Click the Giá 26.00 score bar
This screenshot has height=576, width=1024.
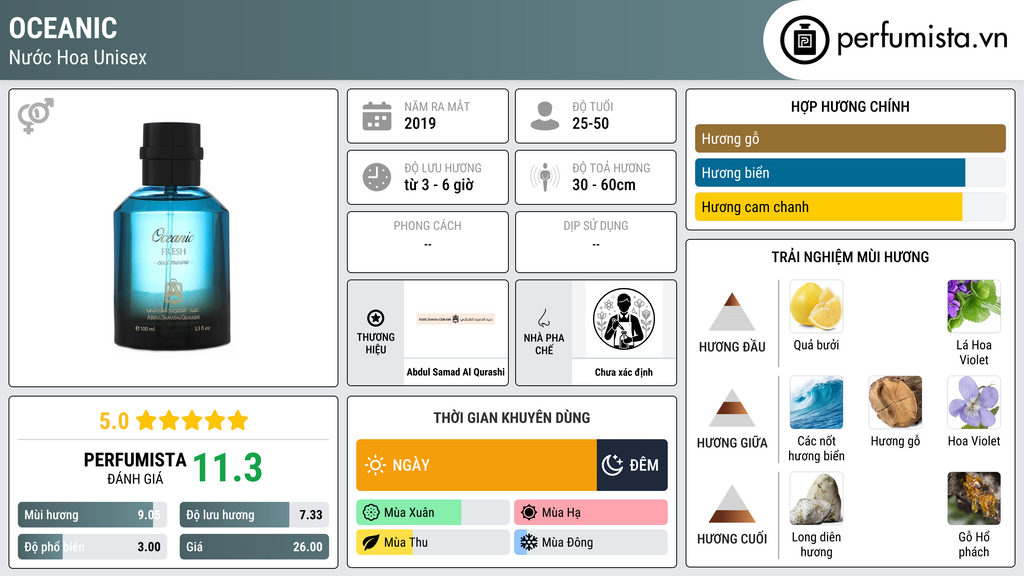[254, 547]
